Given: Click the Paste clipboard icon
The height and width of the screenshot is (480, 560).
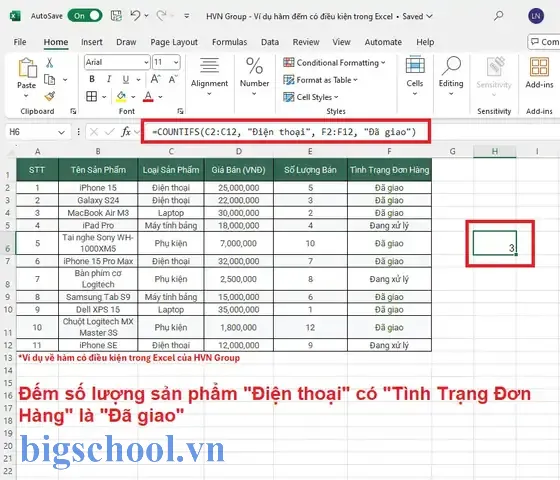Looking at the screenshot, I should coord(27,68).
